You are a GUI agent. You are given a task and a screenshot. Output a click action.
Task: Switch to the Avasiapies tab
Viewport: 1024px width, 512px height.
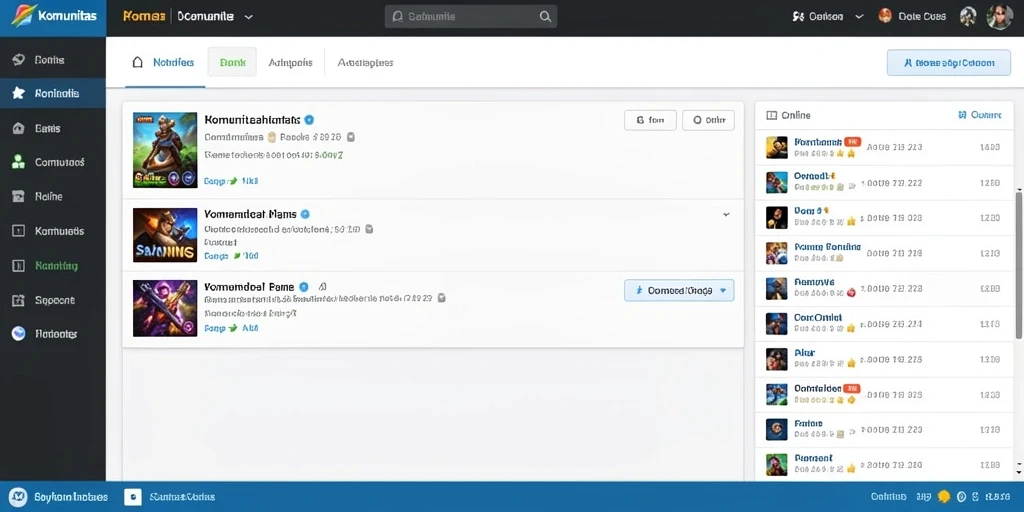[x=366, y=63]
